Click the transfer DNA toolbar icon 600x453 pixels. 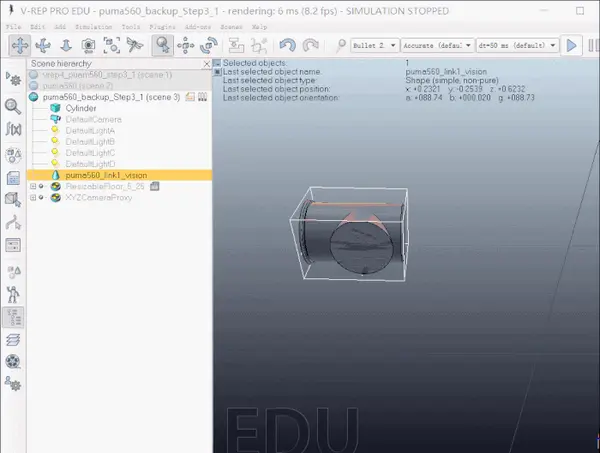click(x=259, y=46)
